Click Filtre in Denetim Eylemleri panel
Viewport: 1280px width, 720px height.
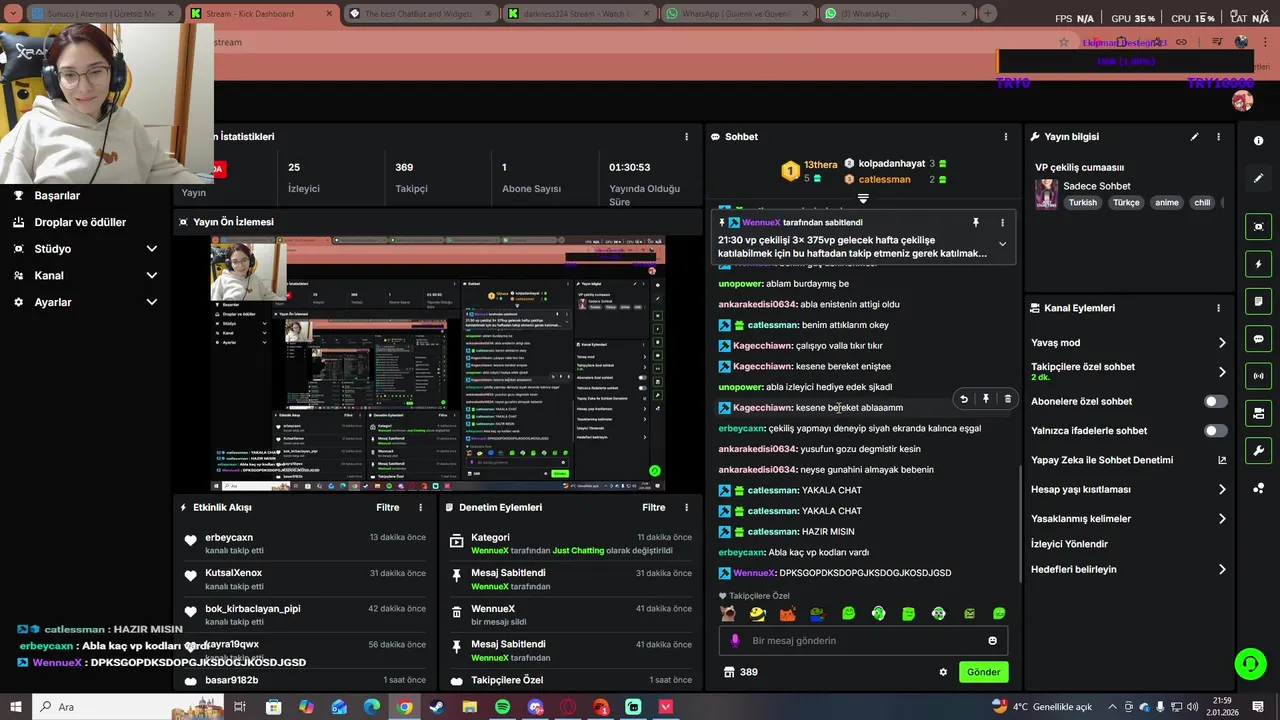tap(653, 508)
